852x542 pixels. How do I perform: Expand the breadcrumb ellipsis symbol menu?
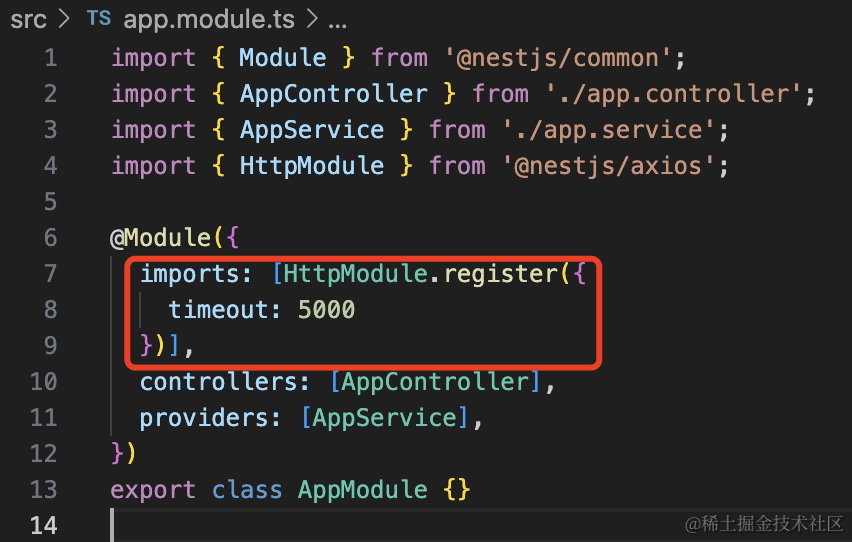(337, 19)
